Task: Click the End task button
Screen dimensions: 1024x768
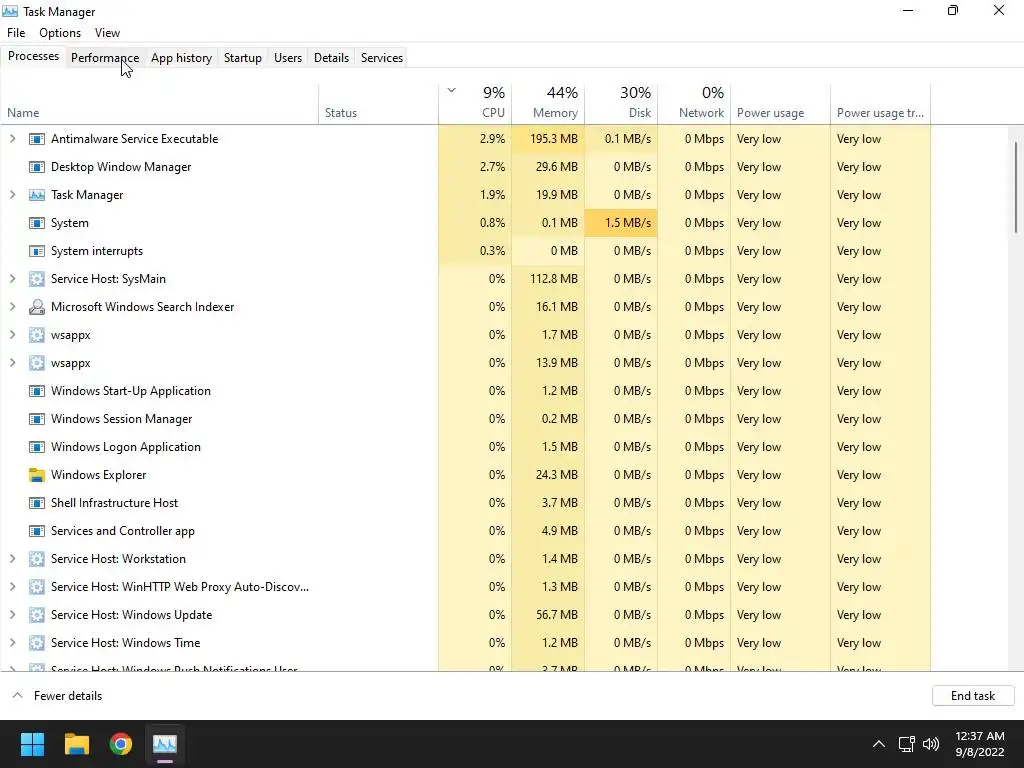Action: 973,696
